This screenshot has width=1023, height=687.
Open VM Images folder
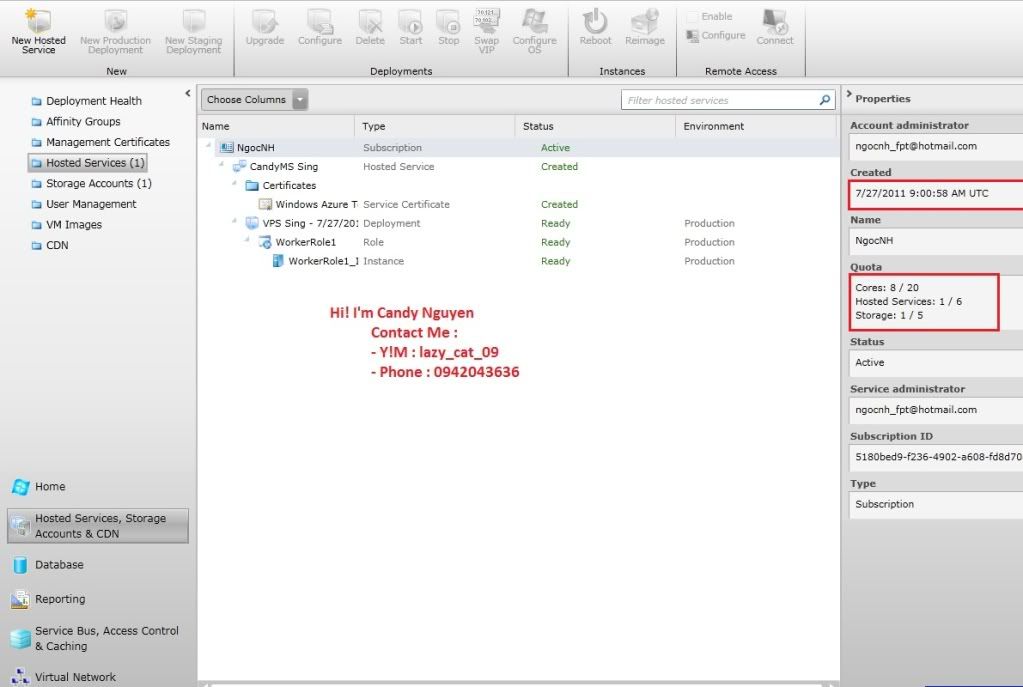(x=67, y=224)
